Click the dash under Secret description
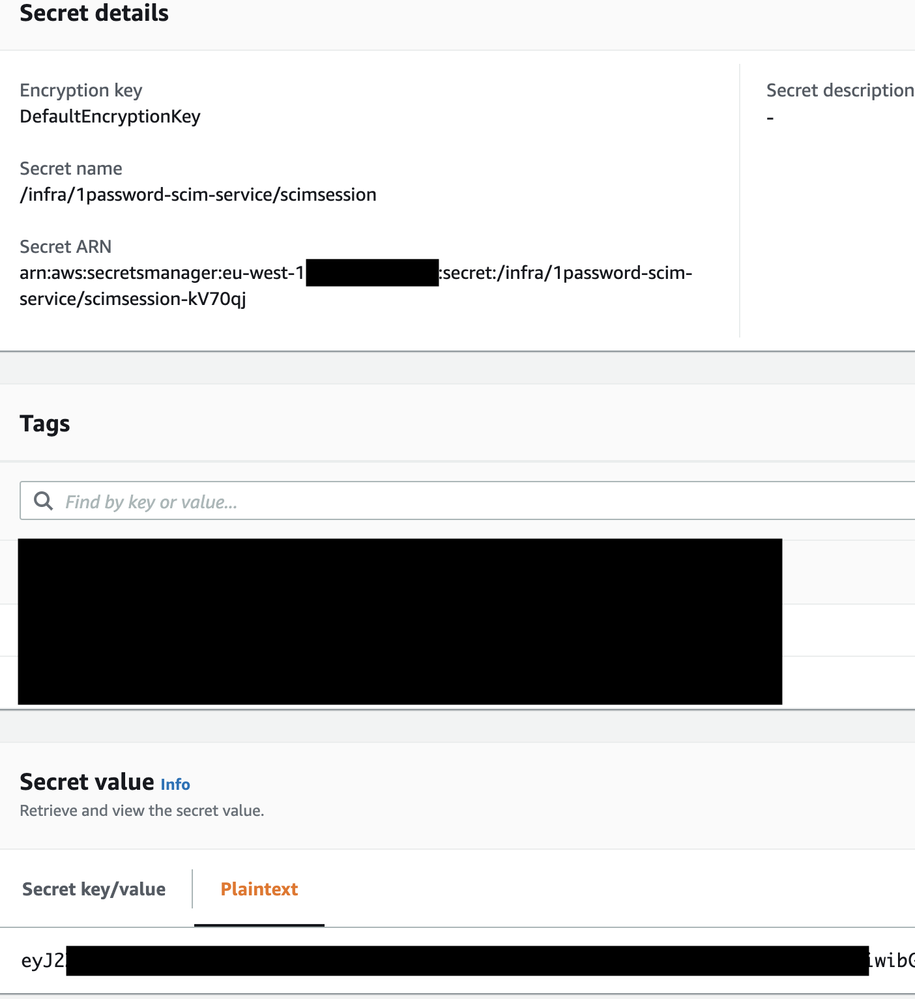The width and height of the screenshot is (915, 999). pyautogui.click(x=770, y=118)
